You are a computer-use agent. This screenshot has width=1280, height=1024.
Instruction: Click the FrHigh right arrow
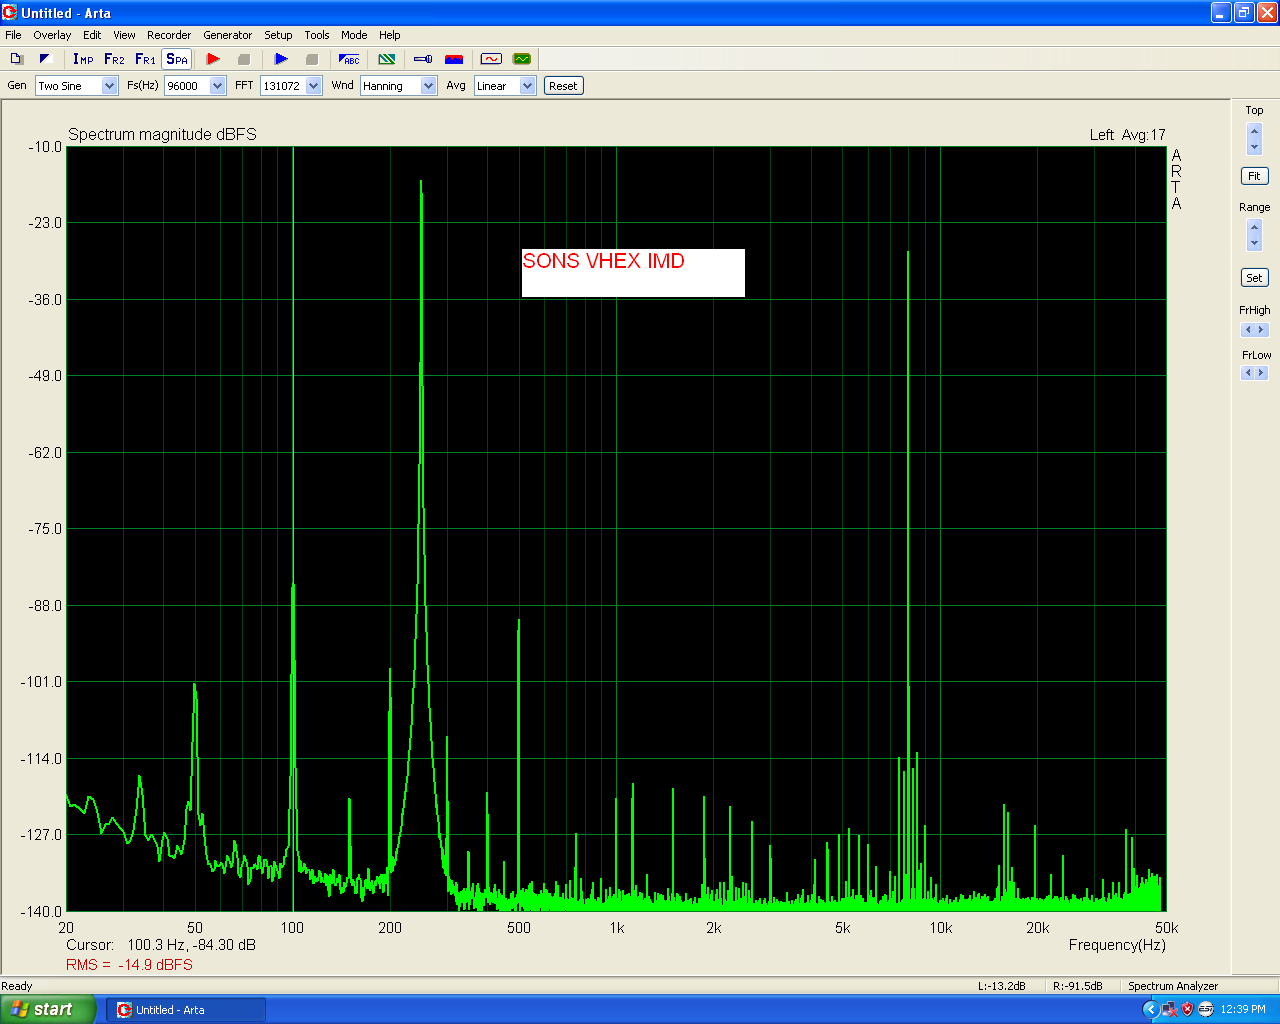(x=1261, y=330)
